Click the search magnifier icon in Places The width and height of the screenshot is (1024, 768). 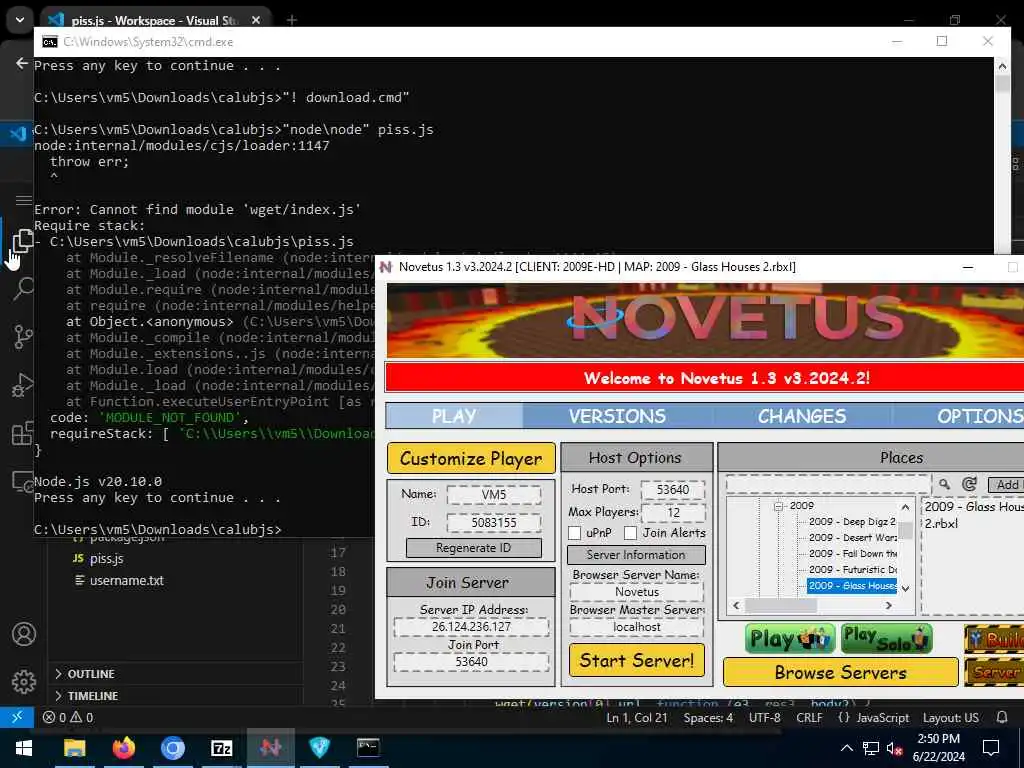[x=944, y=484]
